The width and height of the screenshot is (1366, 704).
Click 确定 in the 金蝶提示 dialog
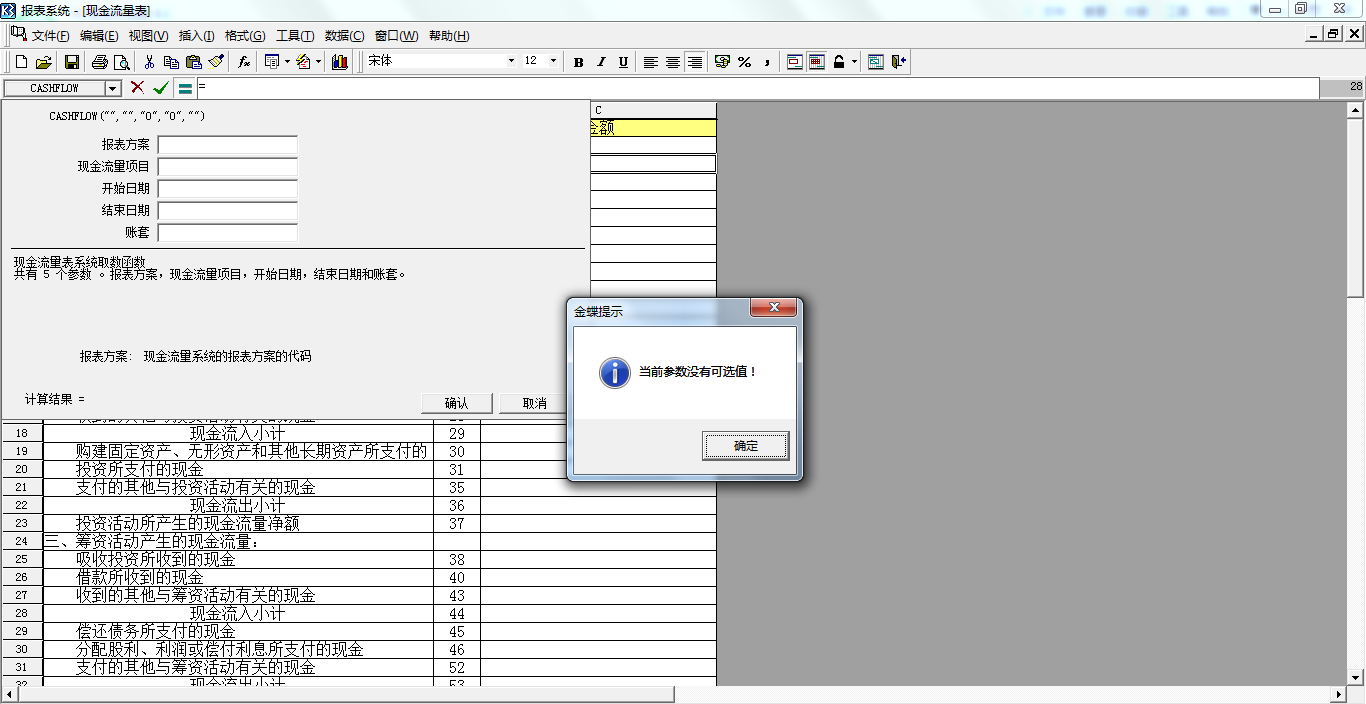pyautogui.click(x=746, y=446)
